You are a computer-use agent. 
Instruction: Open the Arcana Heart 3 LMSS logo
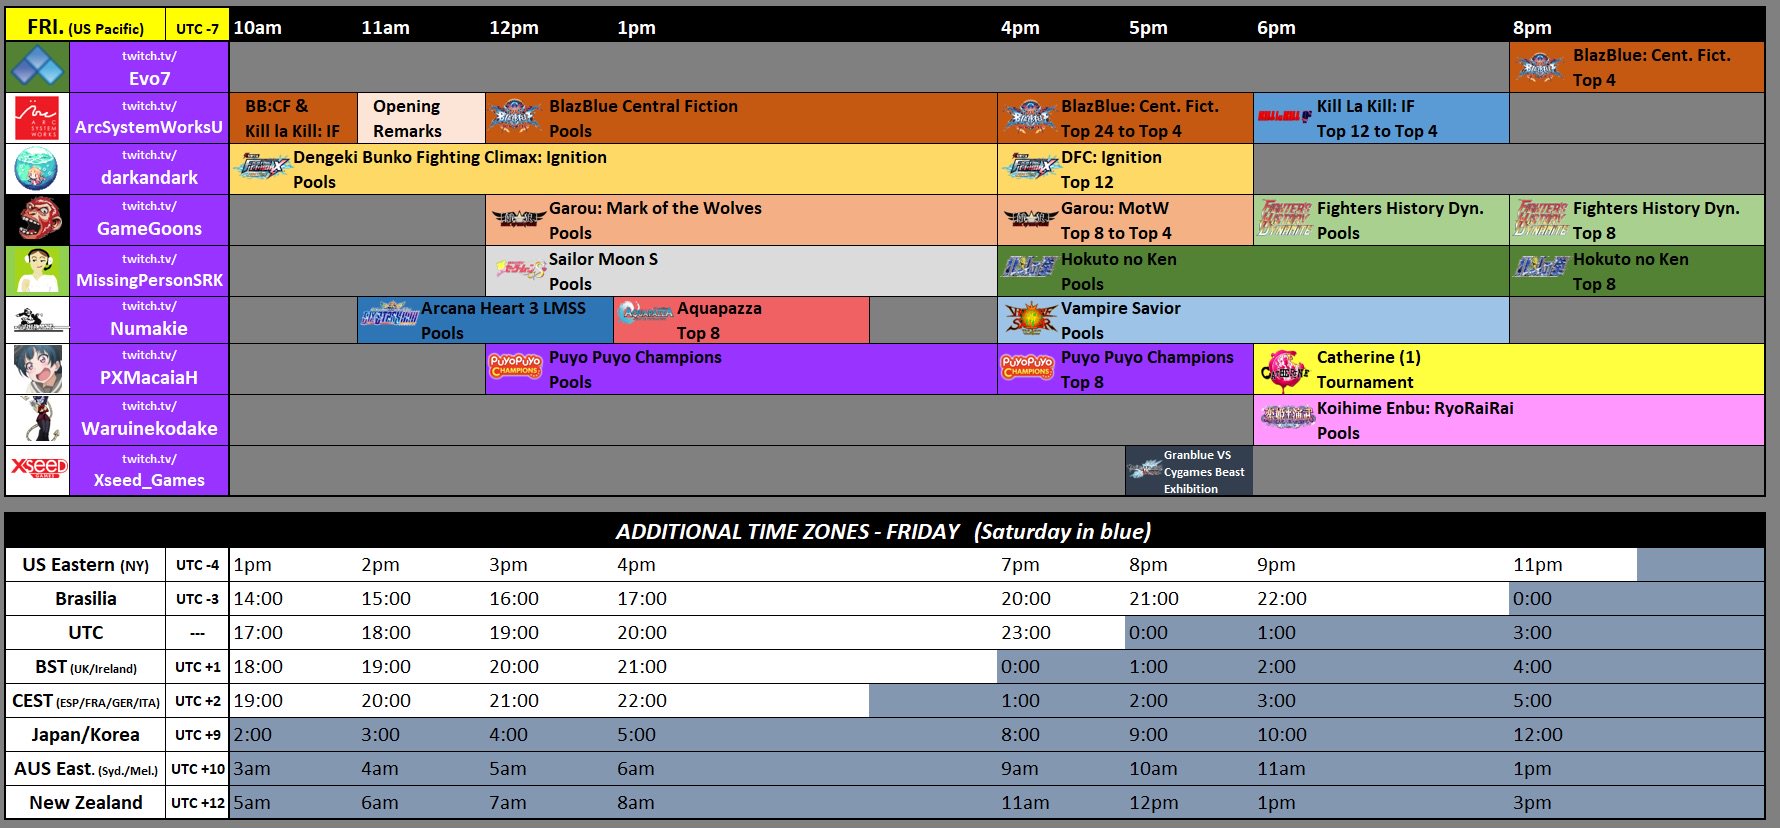pyautogui.click(x=389, y=316)
